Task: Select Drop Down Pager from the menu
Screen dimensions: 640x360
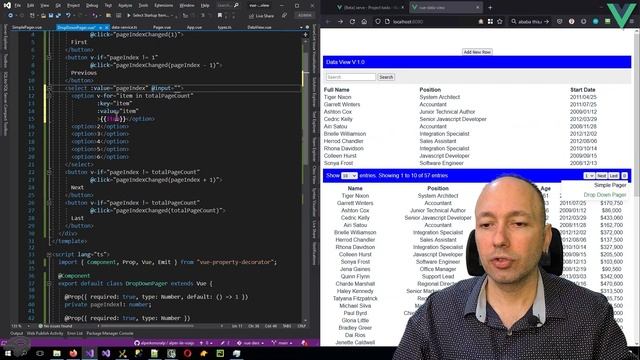Action: (605, 195)
